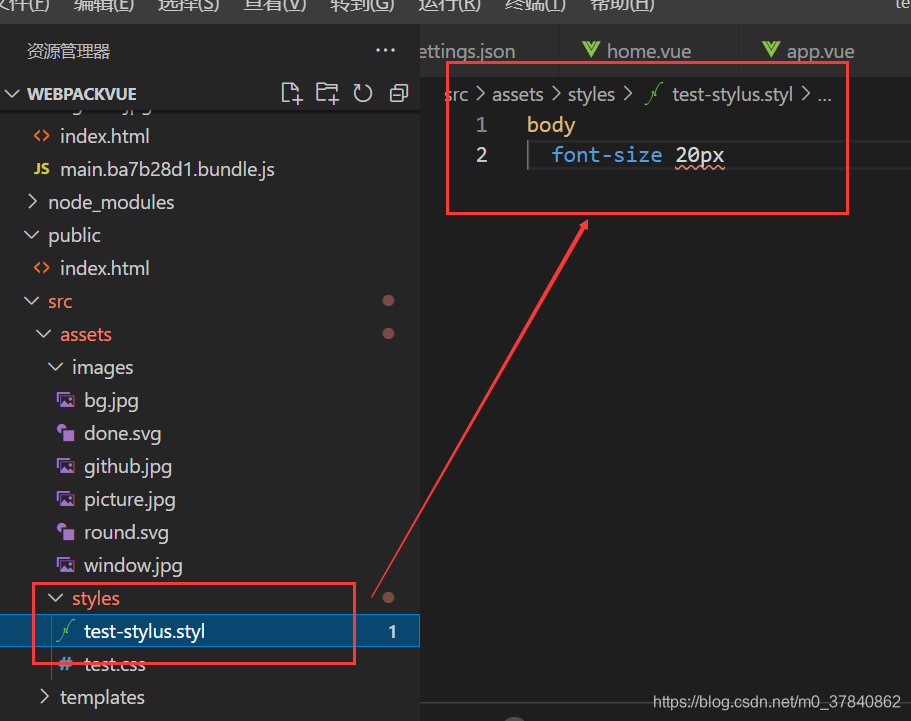
Task: Collapse the assets folder chevron
Action: click(x=44, y=334)
